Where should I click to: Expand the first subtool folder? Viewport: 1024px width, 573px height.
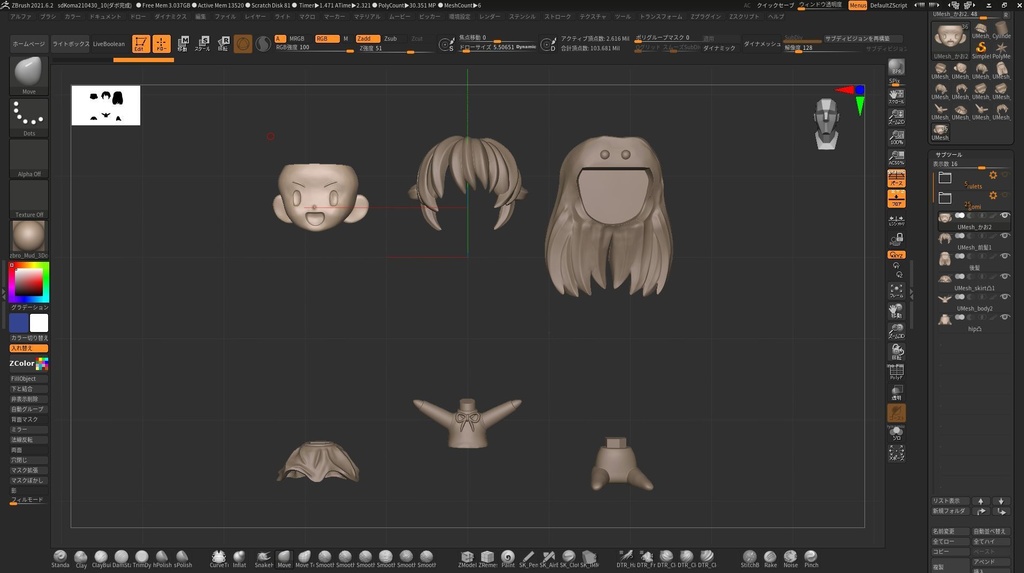(945, 177)
